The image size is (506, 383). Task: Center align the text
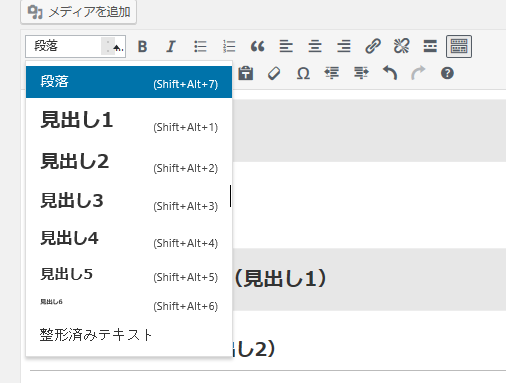click(x=315, y=46)
